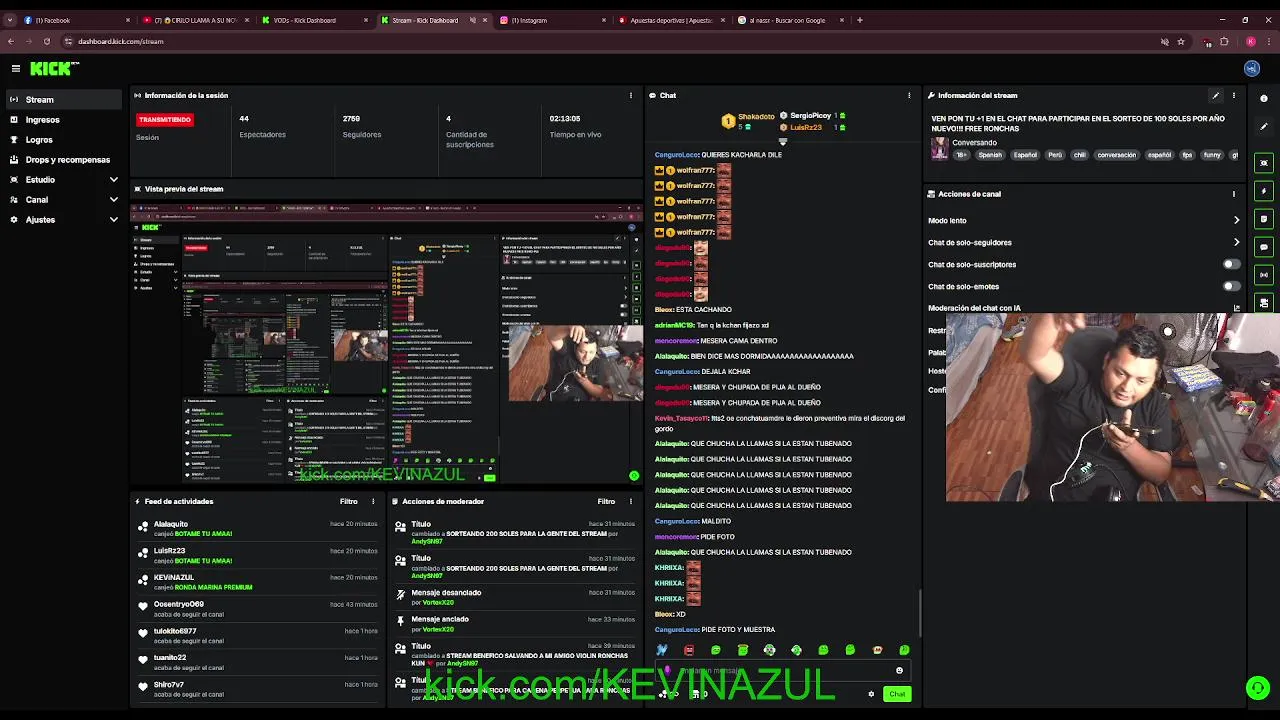Open Drops y recompensas in the sidebar

(63, 159)
